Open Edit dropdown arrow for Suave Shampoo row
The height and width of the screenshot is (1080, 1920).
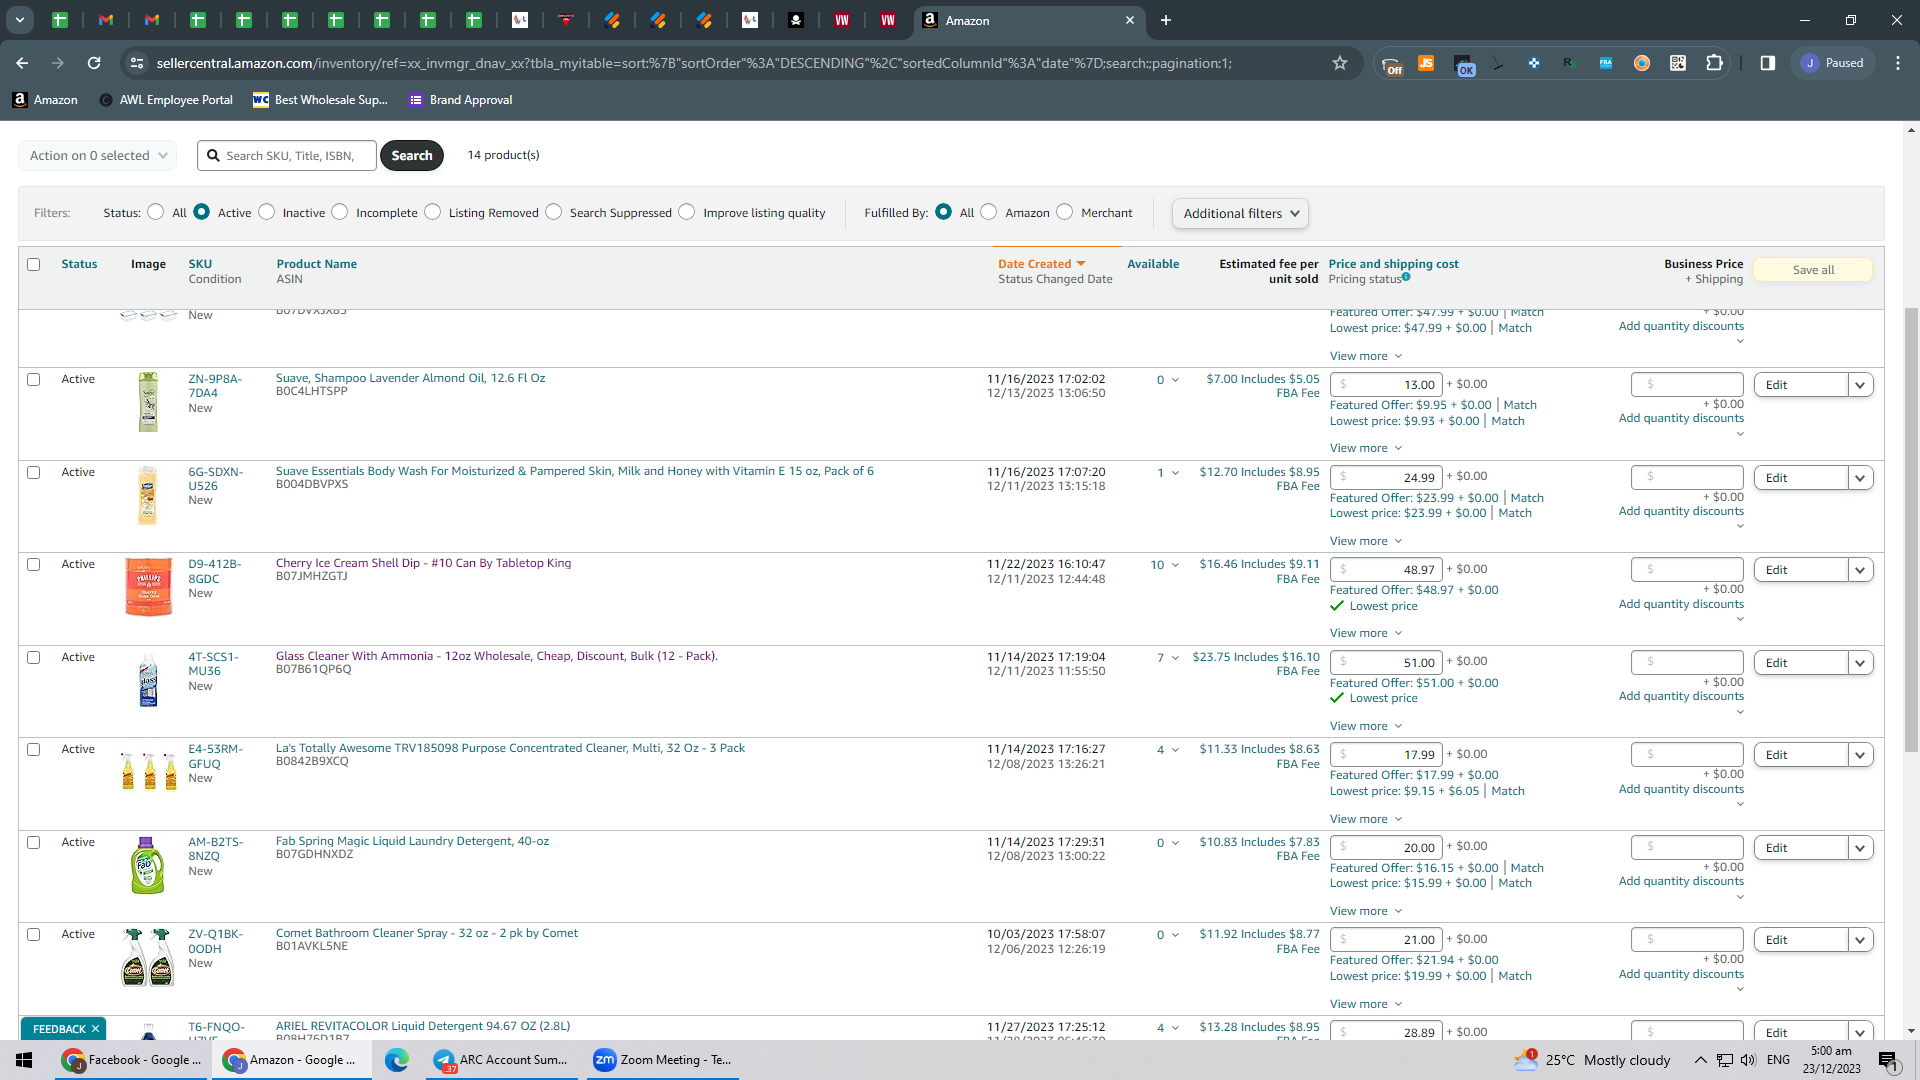(x=1860, y=385)
